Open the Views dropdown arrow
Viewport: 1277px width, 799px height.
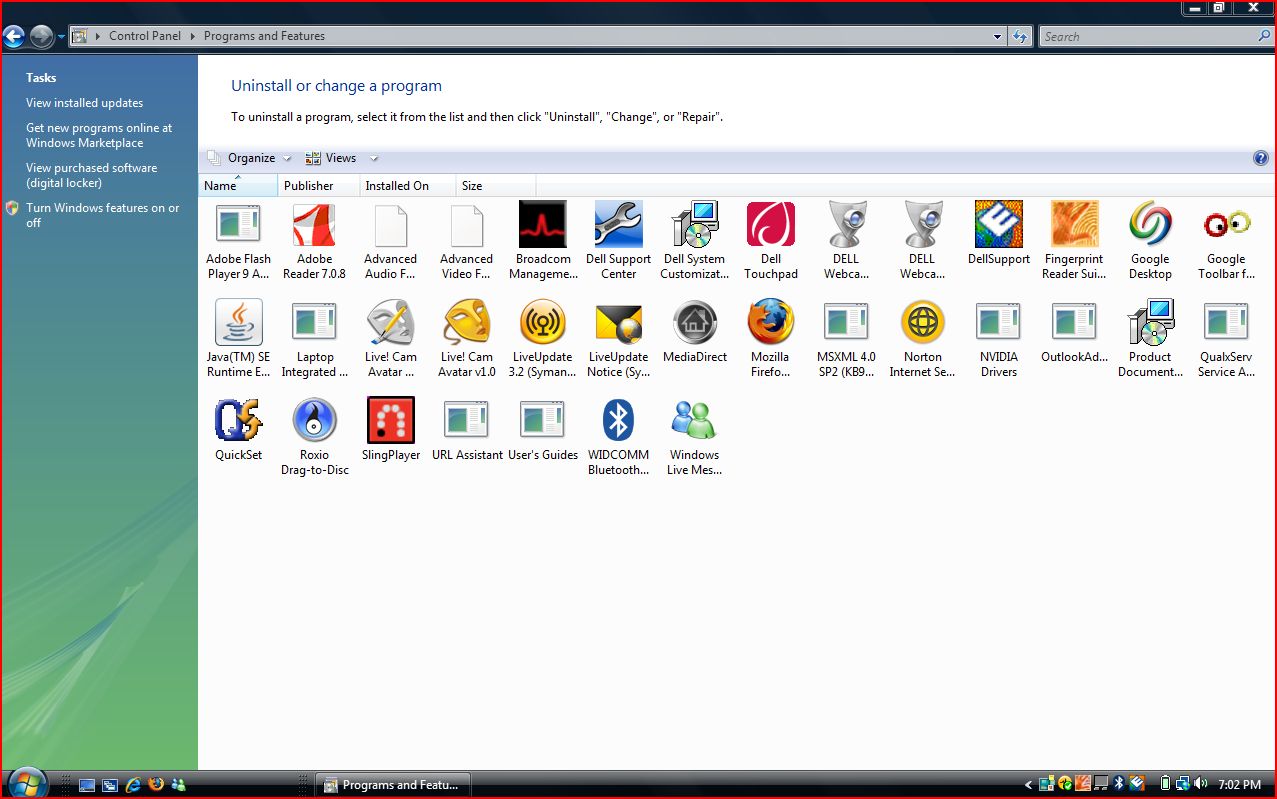[374, 158]
